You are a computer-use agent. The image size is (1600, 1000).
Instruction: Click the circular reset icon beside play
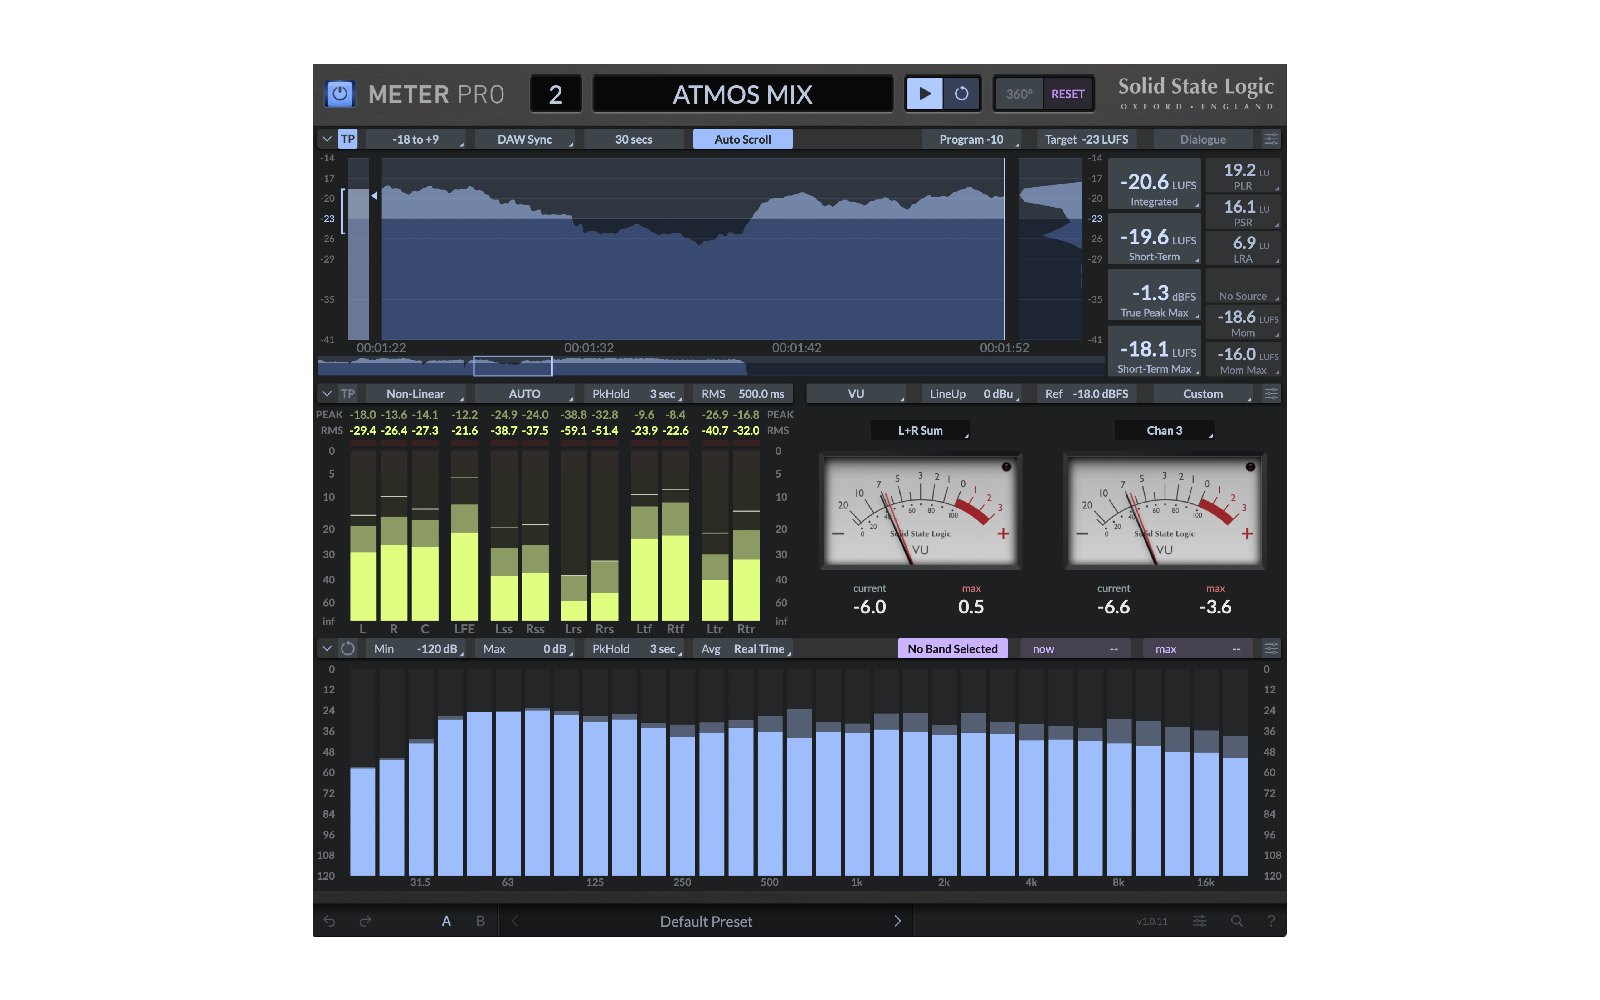(961, 94)
